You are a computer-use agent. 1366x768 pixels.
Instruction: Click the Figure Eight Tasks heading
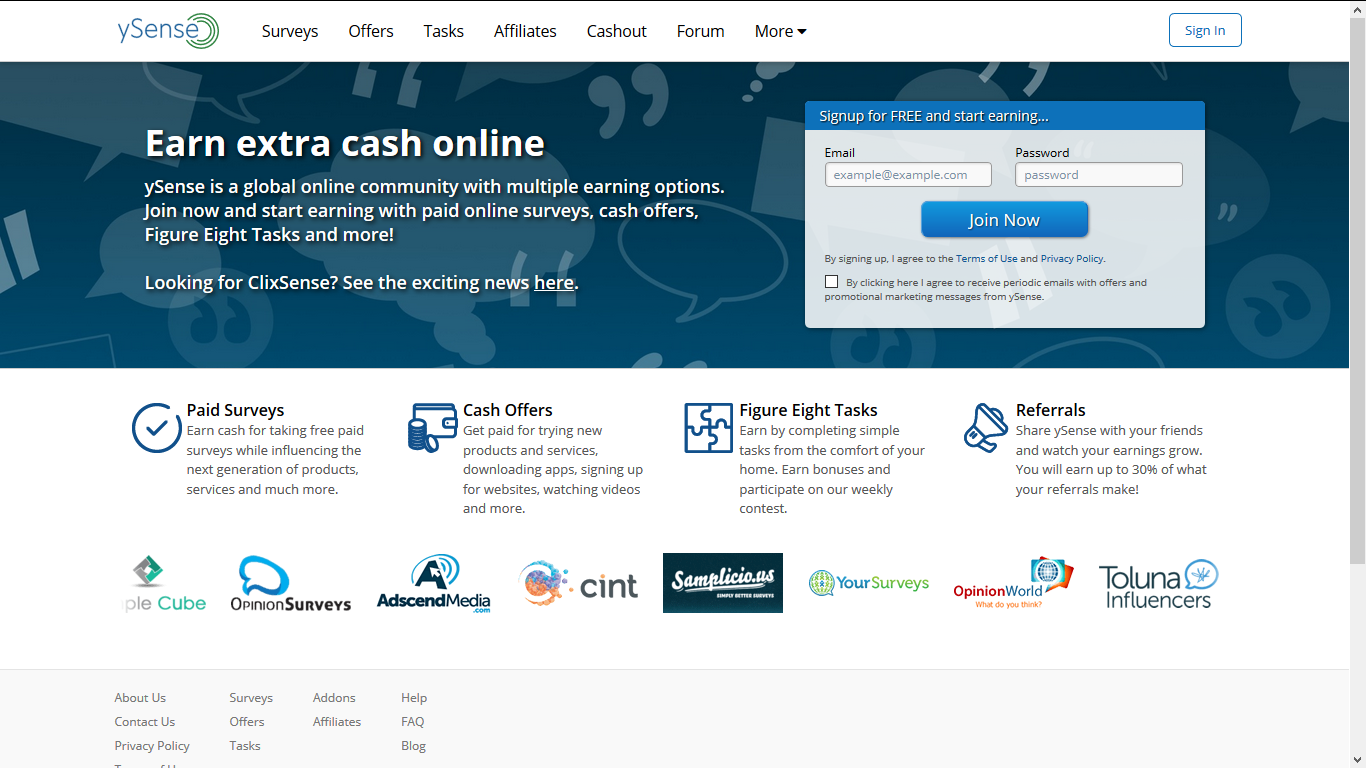pos(808,410)
